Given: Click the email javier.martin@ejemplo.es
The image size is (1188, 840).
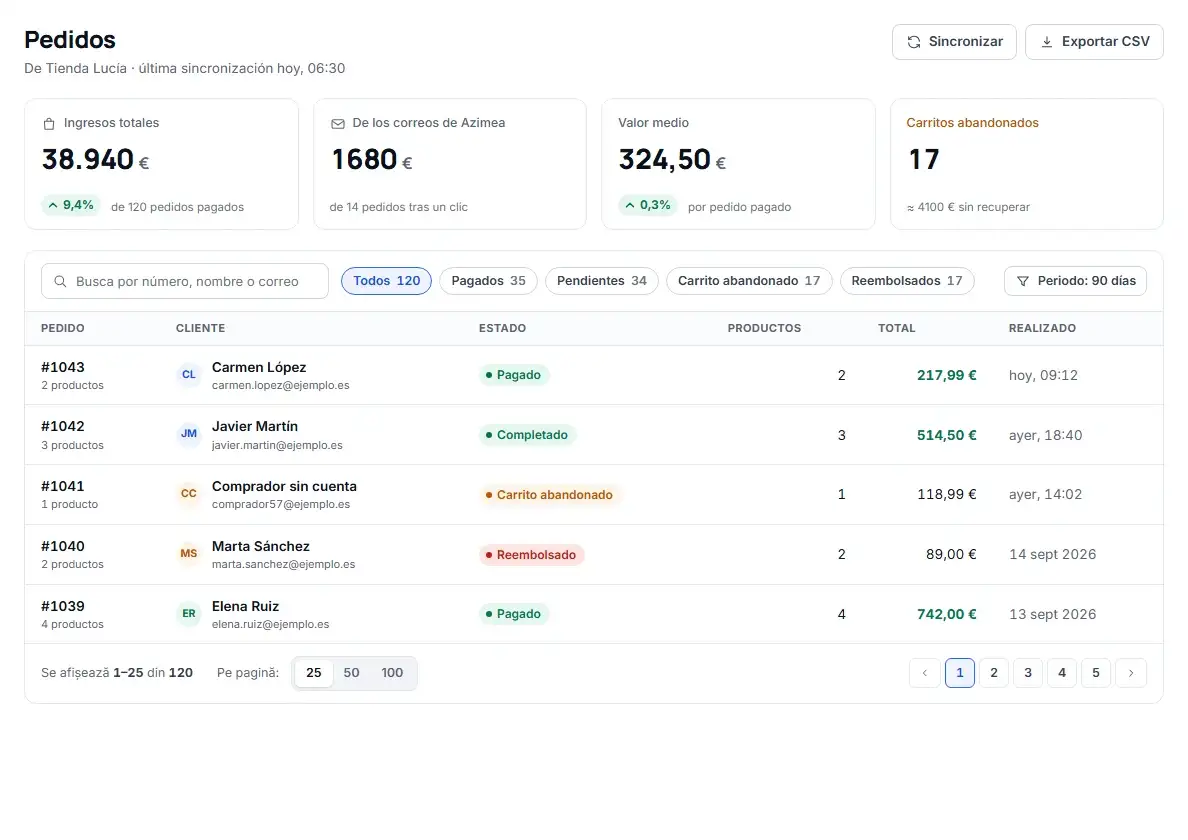Looking at the screenshot, I should (277, 445).
